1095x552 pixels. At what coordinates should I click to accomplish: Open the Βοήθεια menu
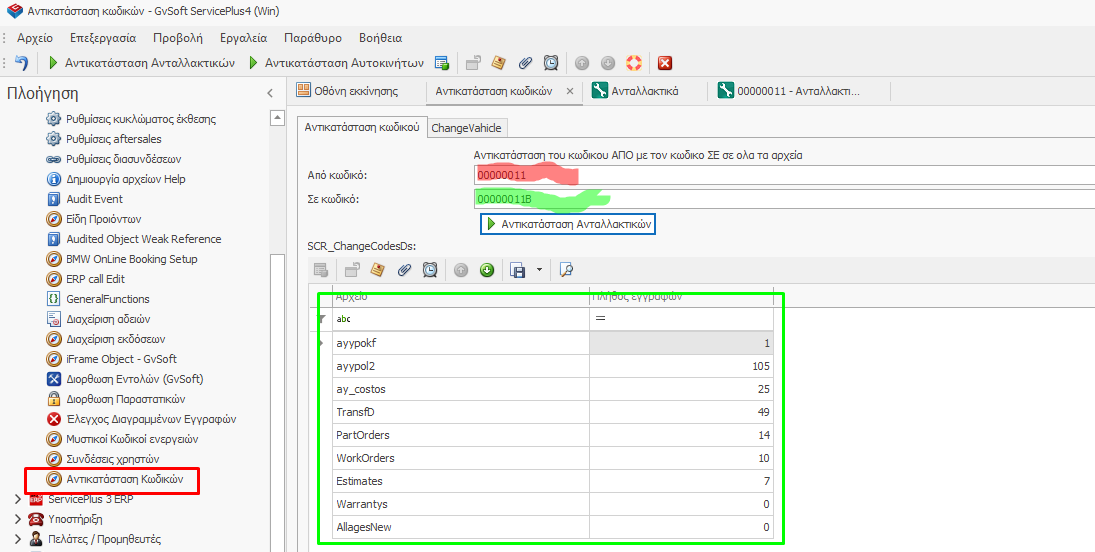pyautogui.click(x=381, y=38)
